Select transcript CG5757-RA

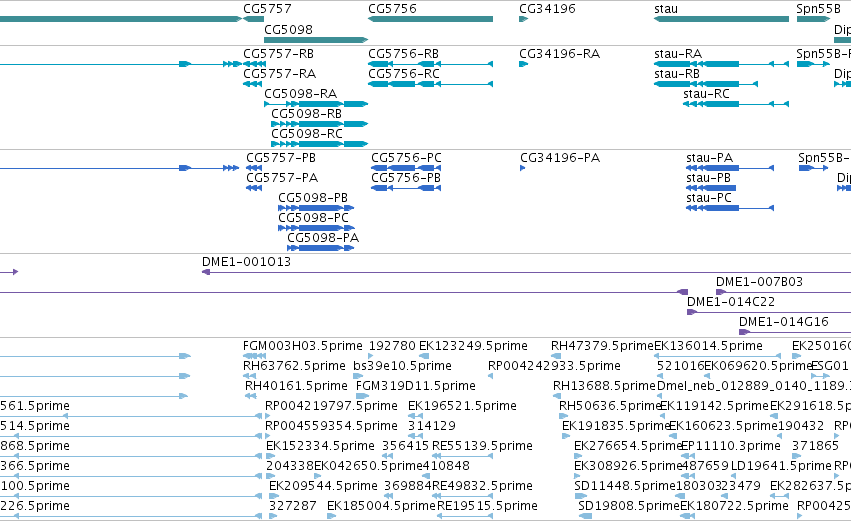click(x=280, y=74)
